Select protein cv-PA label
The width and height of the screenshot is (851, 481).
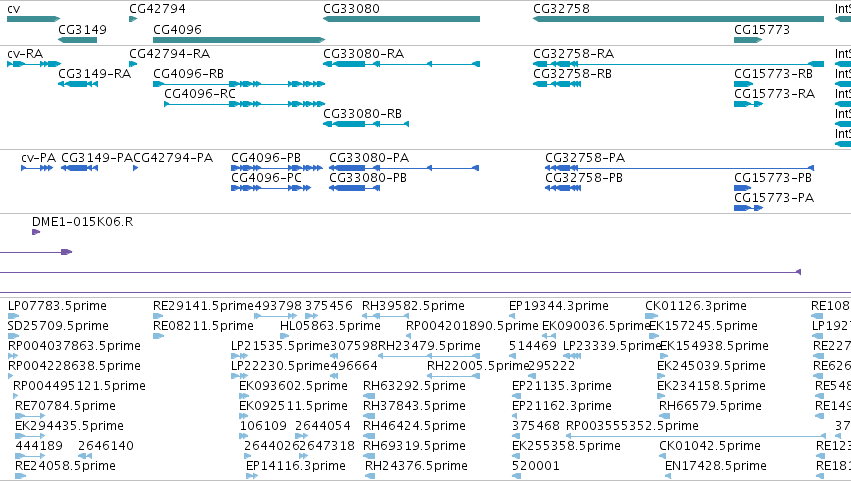point(39,158)
